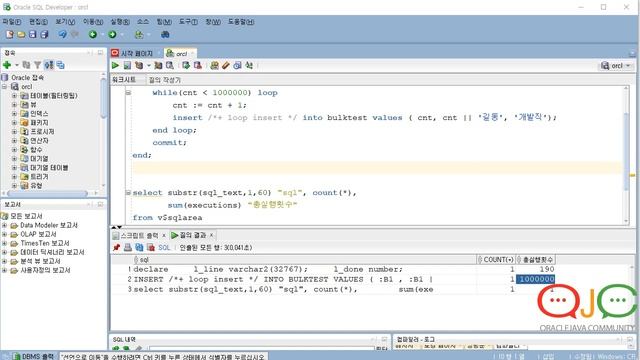Screen dimensions: 640x360
Task: Click the green plus New Connection icon
Action: tap(7, 65)
